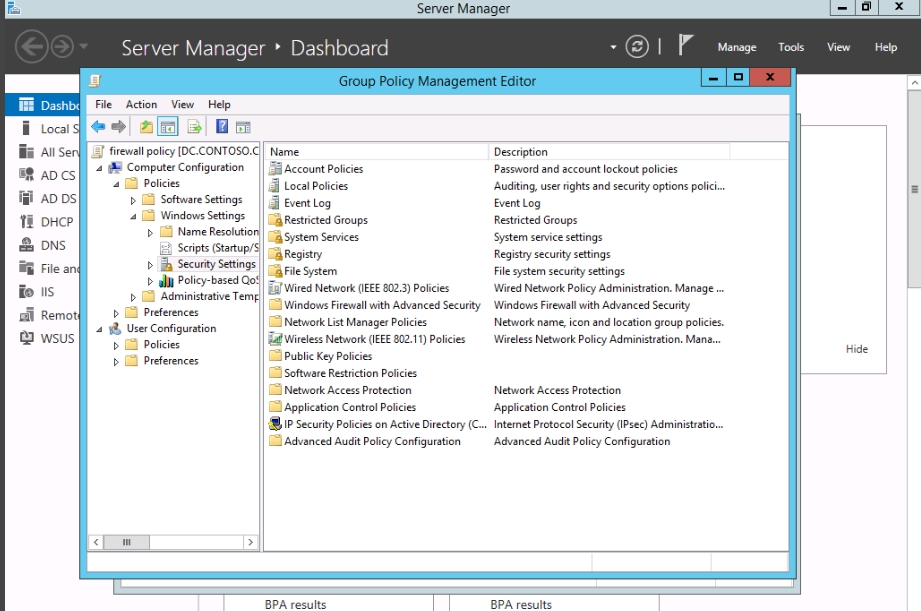The width and height of the screenshot is (921, 611).
Task: Expand the Name Resolution tree node
Action: coord(150,233)
